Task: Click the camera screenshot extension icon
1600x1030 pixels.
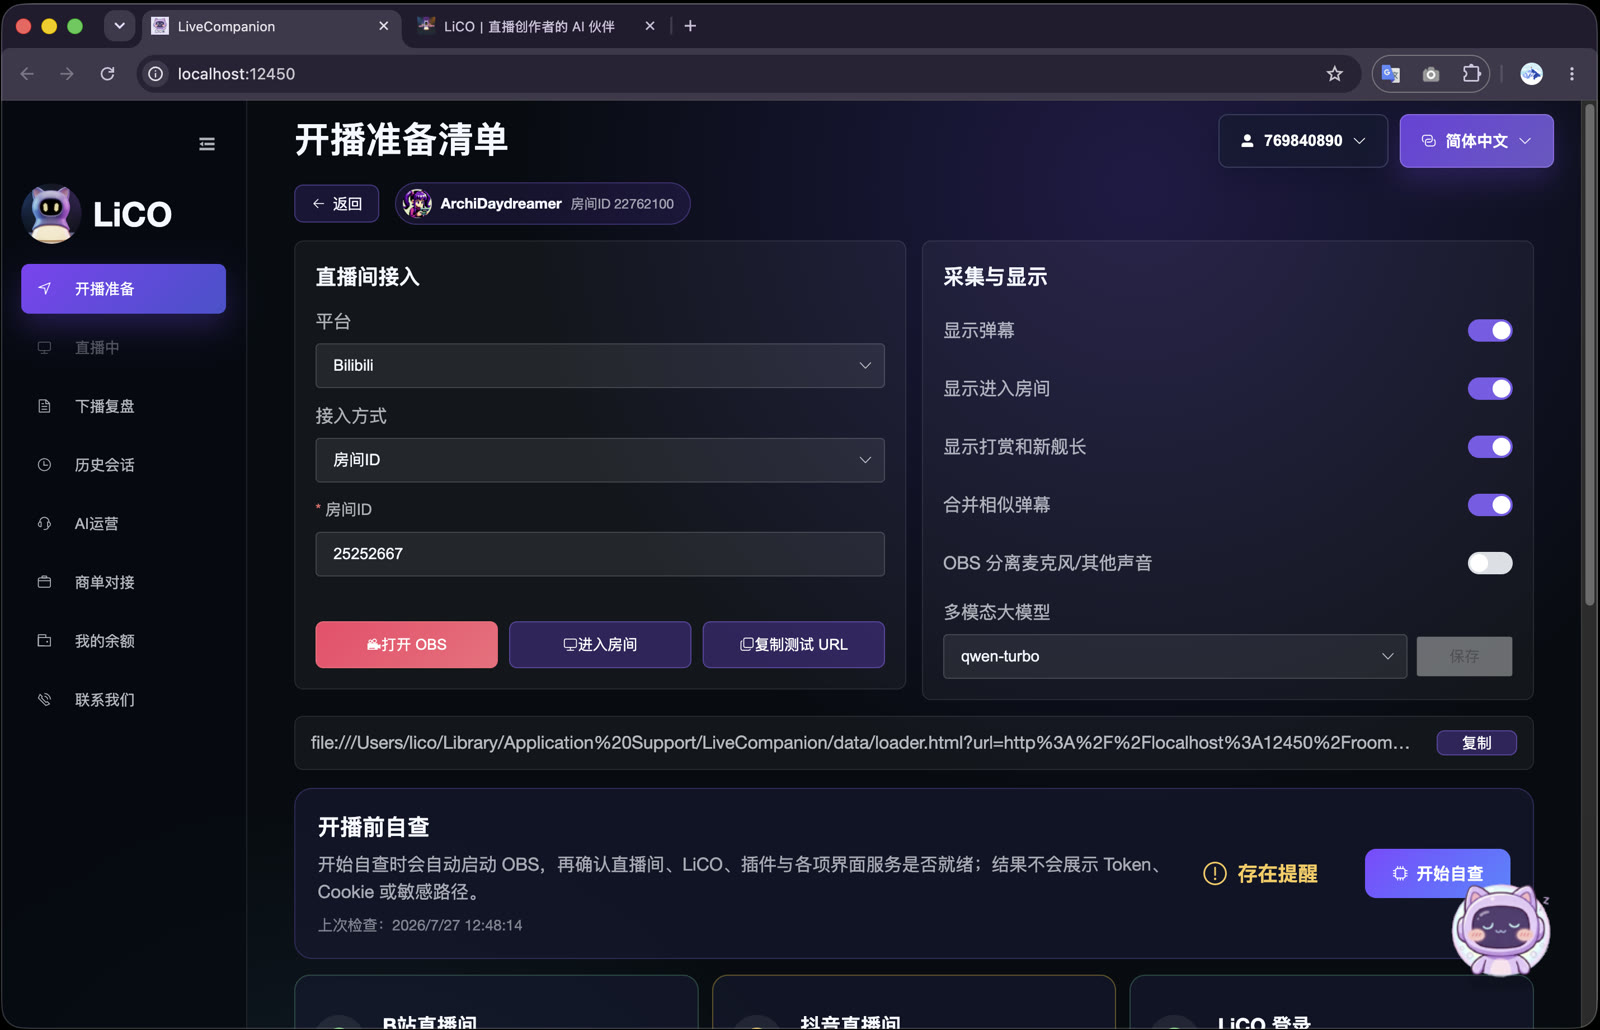Action: tap(1431, 74)
